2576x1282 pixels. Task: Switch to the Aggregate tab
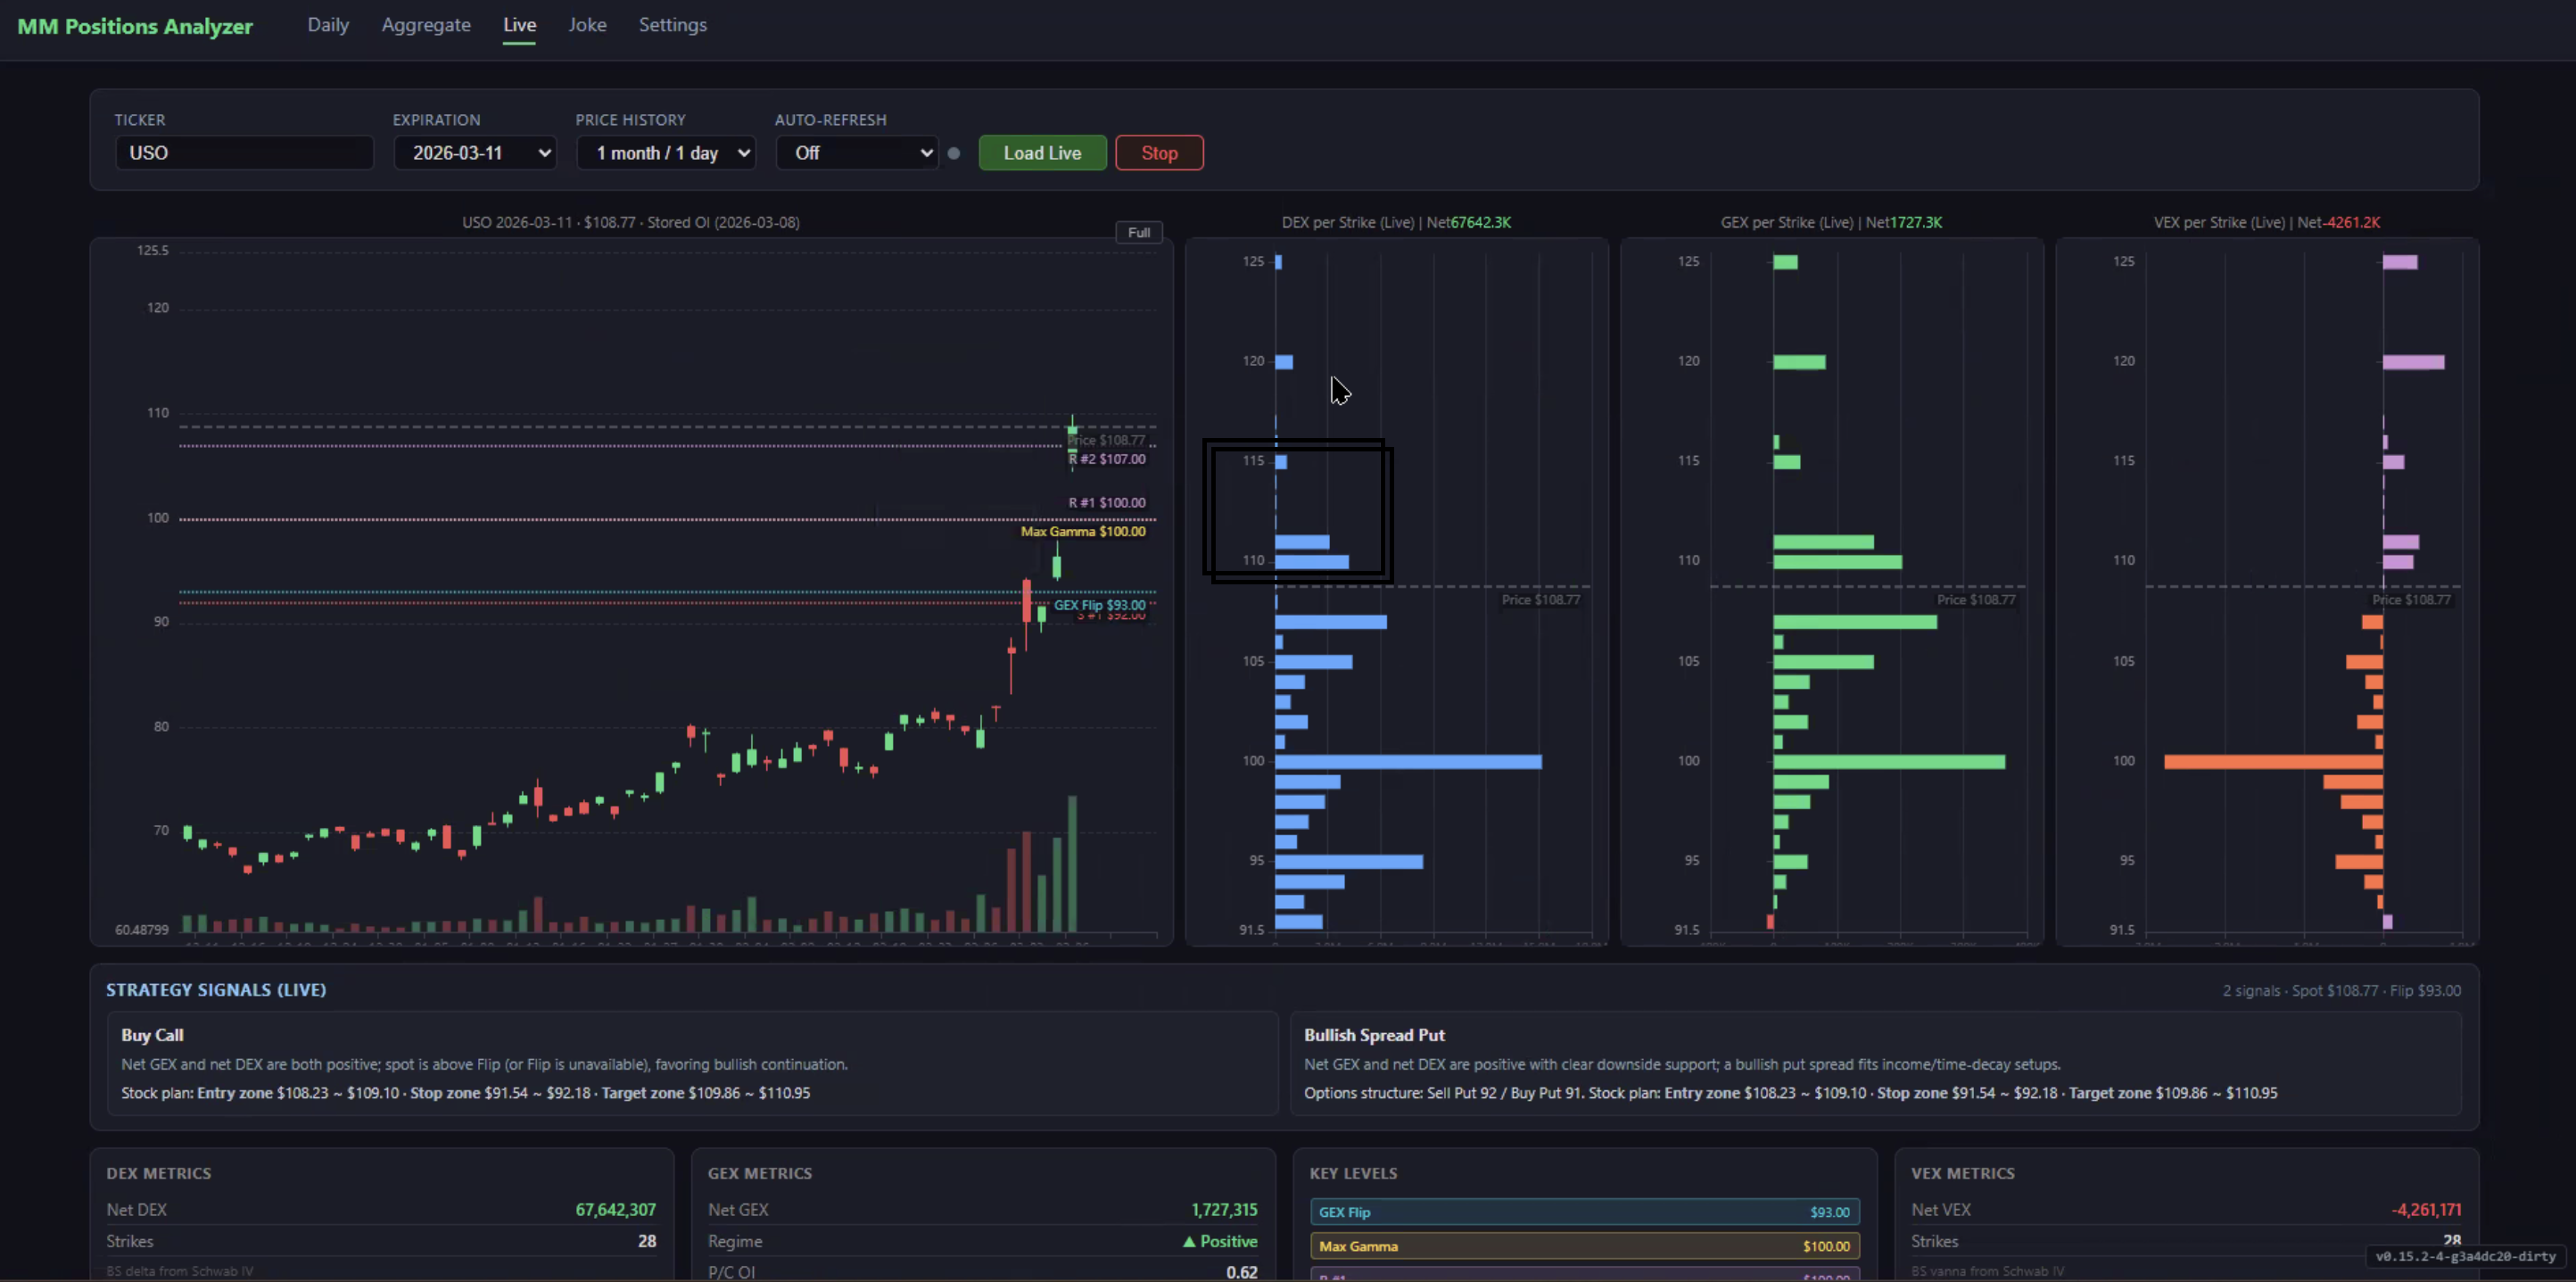coord(426,25)
